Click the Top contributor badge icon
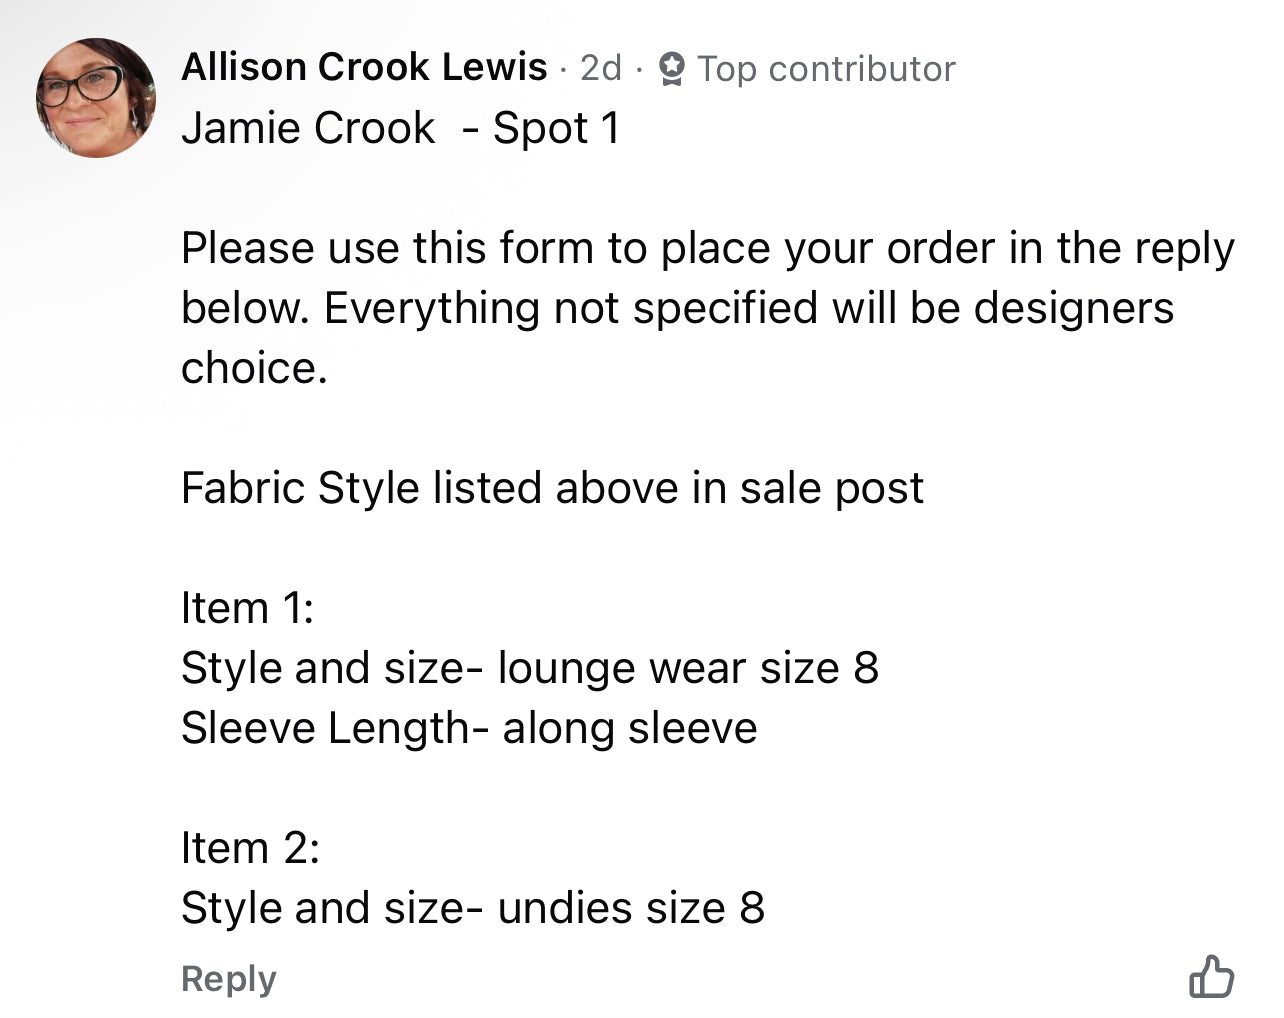Image resolution: width=1284 pixels, height=1018 pixels. point(672,69)
